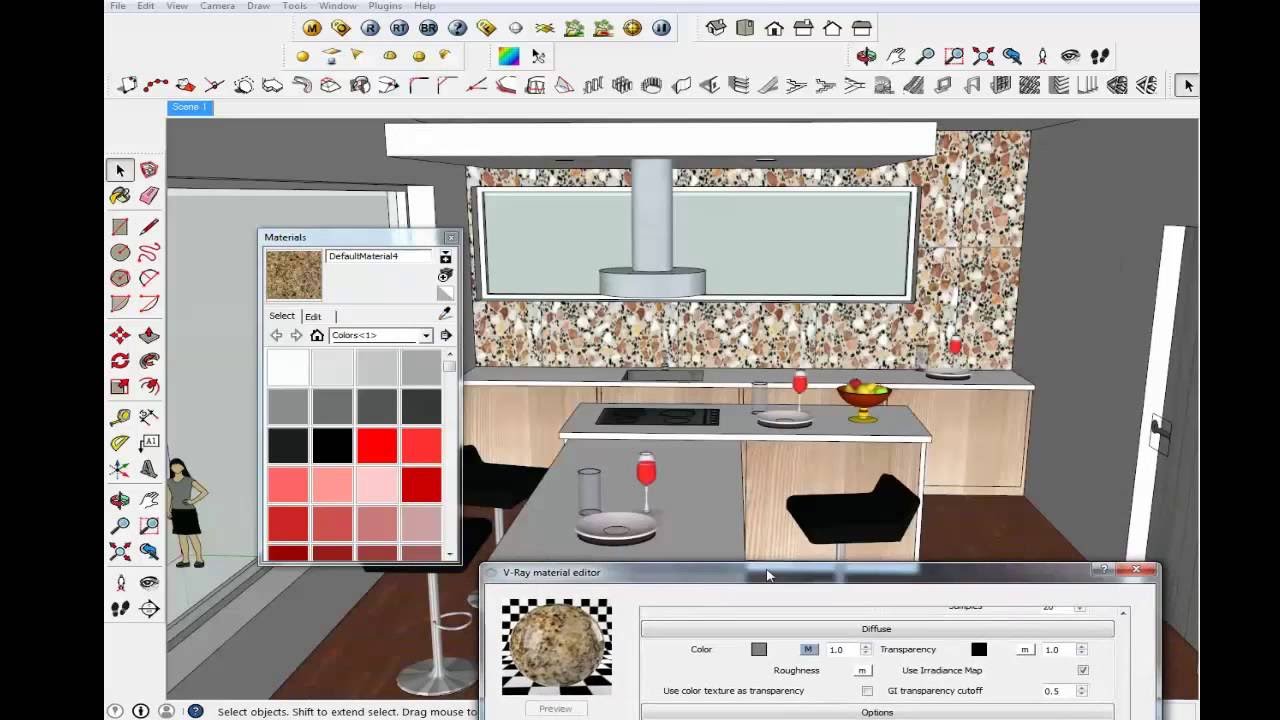Go to In Model home icon in Materials
The height and width of the screenshot is (720, 1280).
317,336
